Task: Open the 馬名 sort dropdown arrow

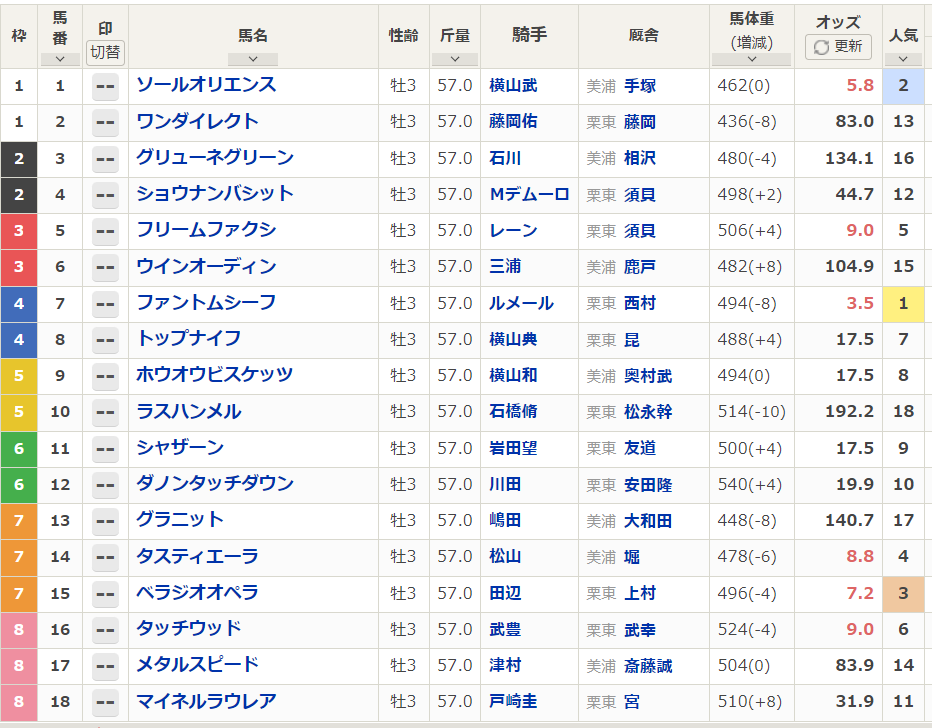Action: [253, 59]
